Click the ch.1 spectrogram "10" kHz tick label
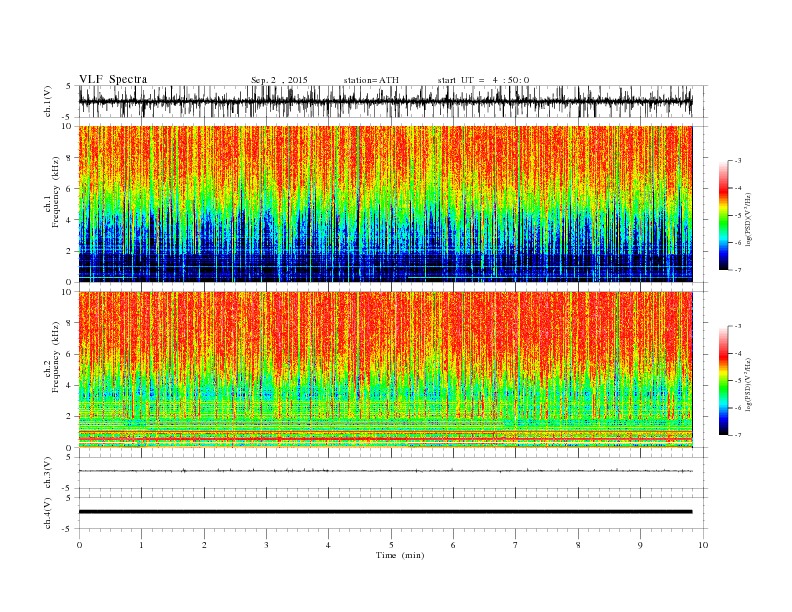This screenshot has height=612, width=792. 69,126
